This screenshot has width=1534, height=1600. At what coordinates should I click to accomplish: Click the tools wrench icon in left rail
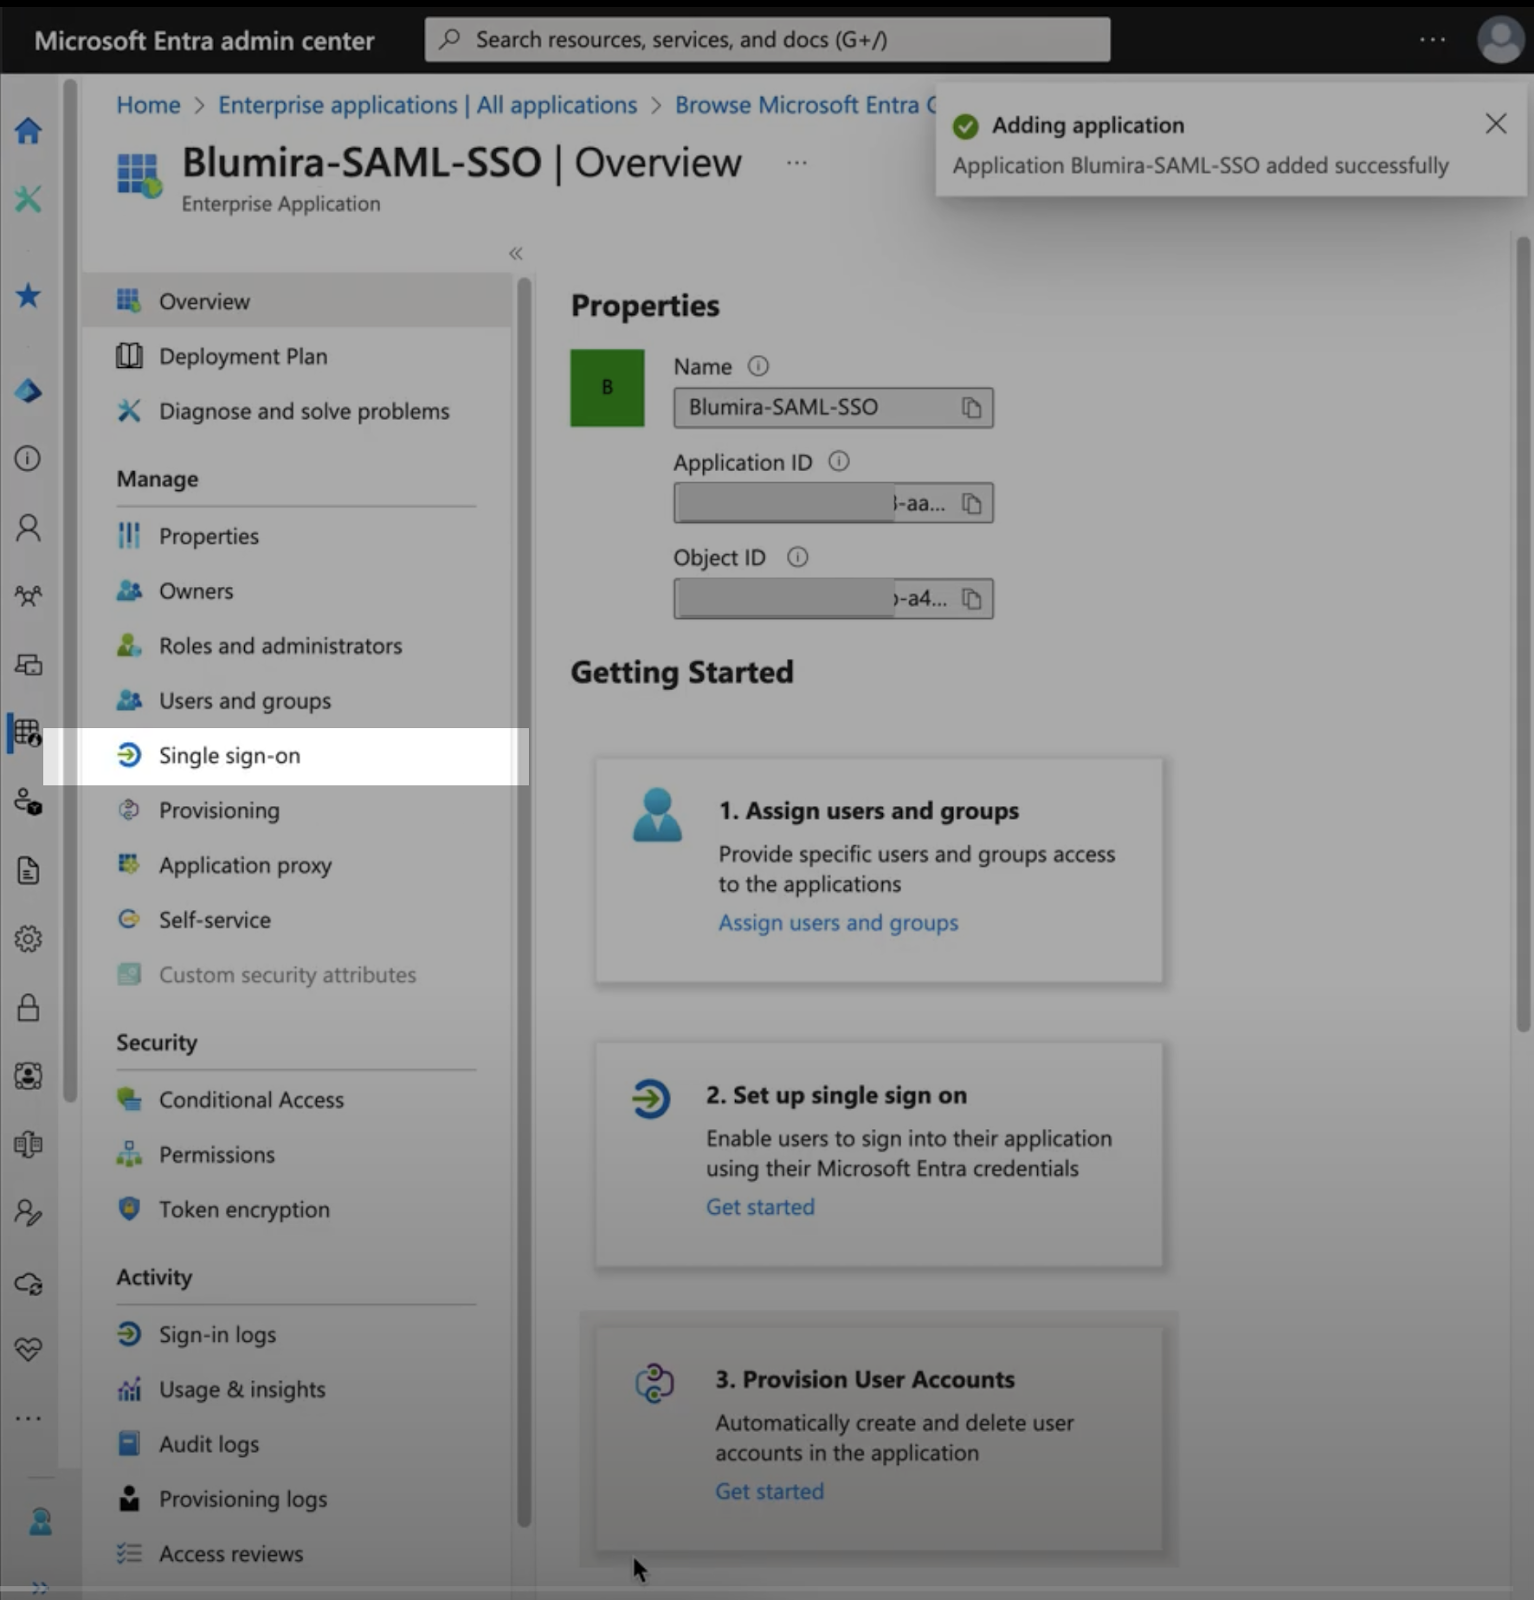pyautogui.click(x=28, y=199)
